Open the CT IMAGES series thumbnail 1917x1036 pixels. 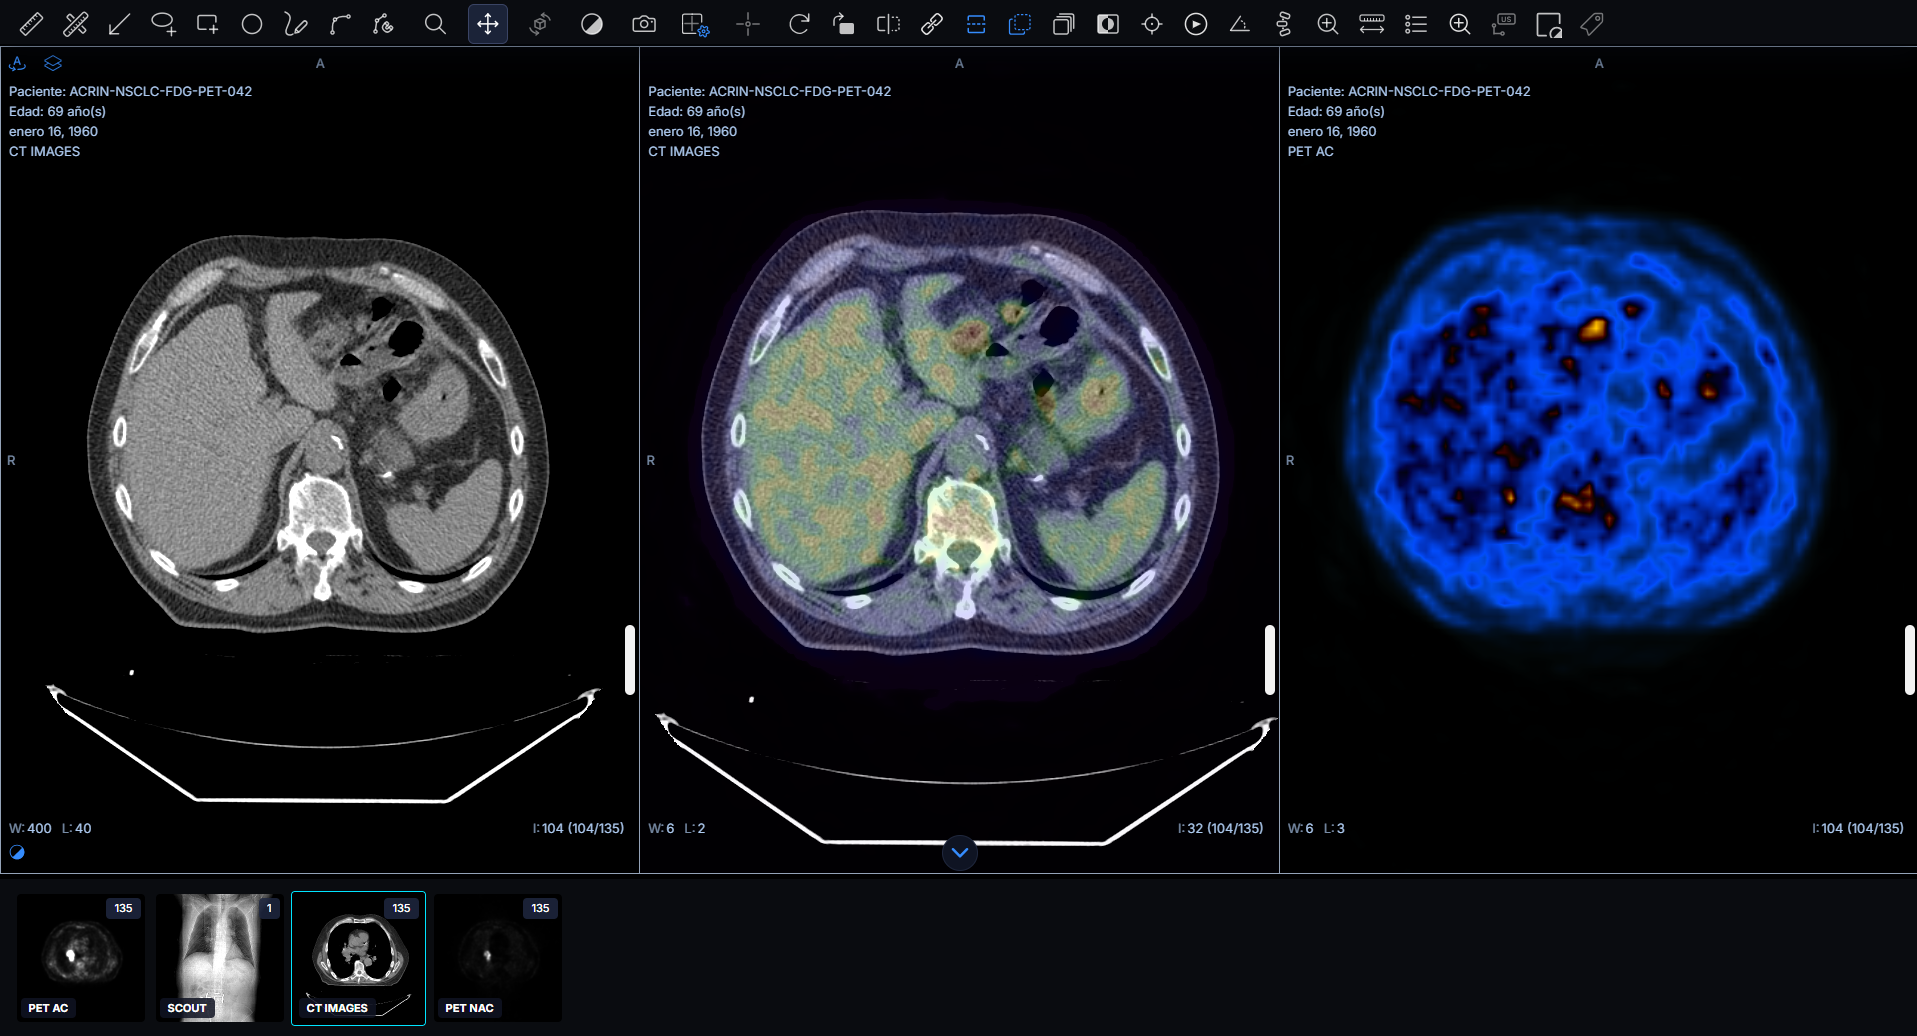[x=358, y=958]
